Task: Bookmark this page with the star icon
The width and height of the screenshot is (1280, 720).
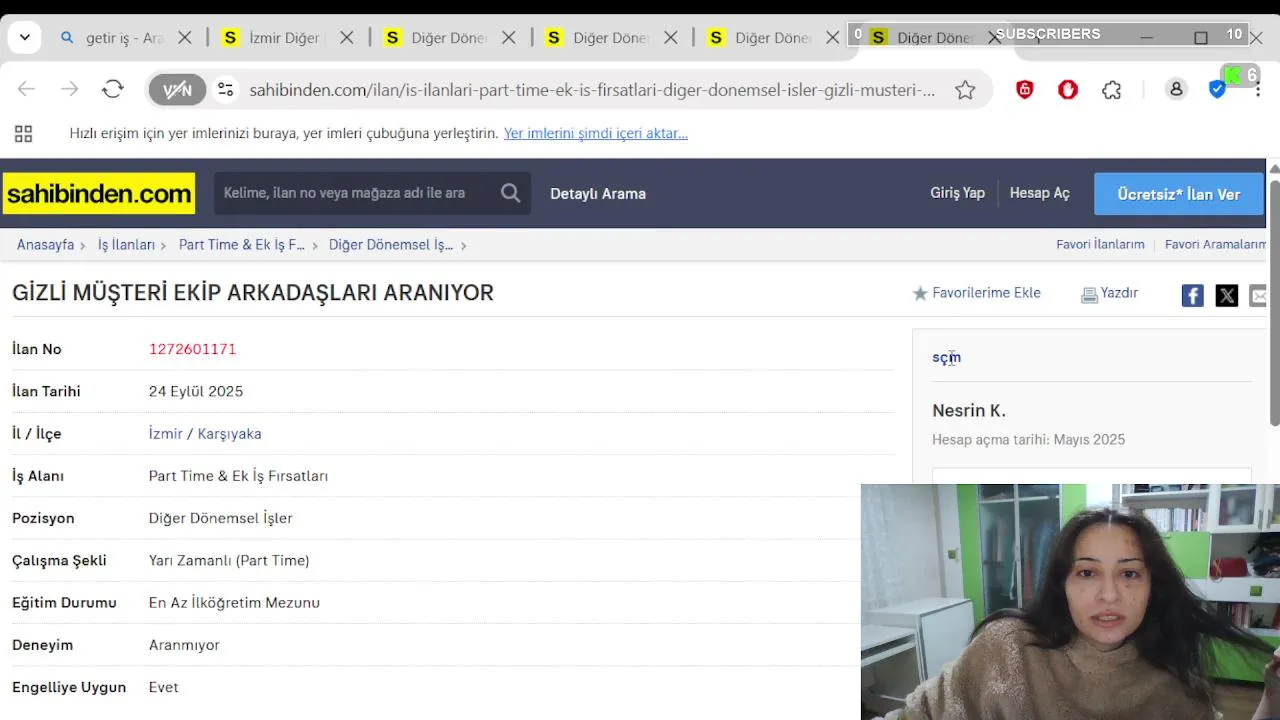Action: pyautogui.click(x=965, y=90)
